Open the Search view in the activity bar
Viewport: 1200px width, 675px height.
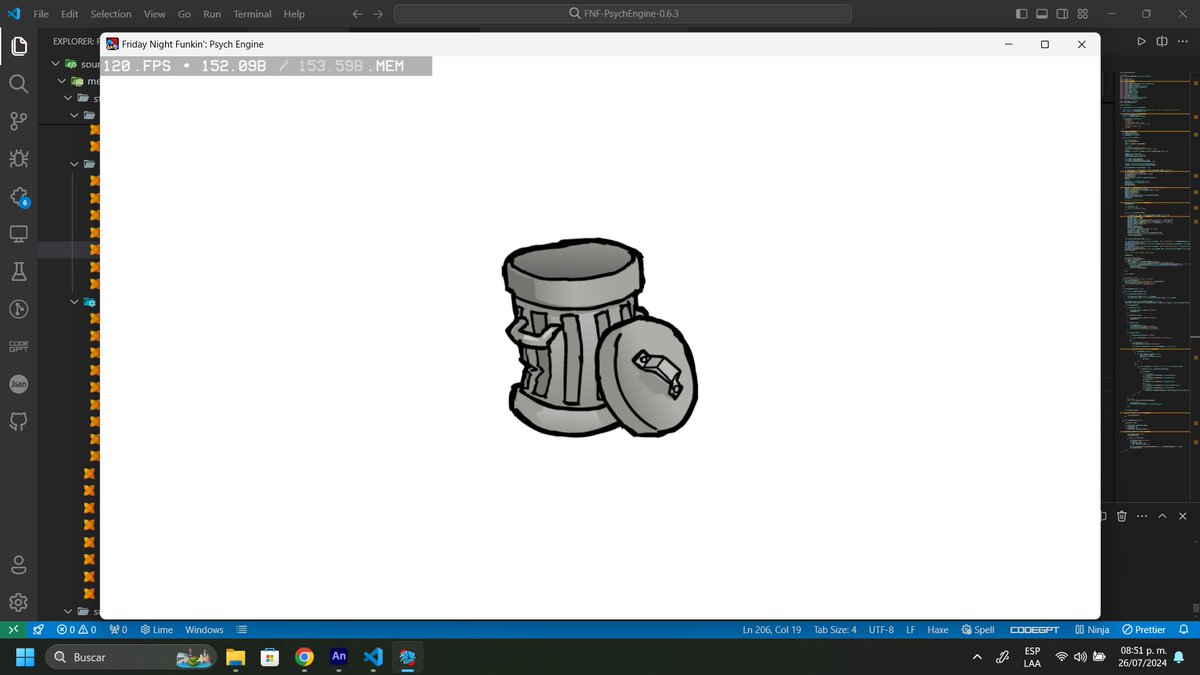coord(18,84)
